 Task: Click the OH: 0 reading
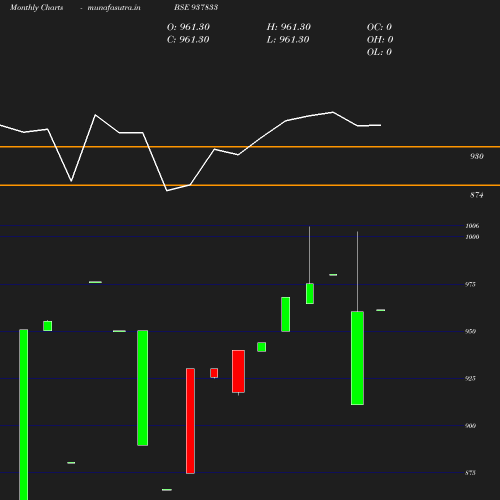[x=380, y=40]
